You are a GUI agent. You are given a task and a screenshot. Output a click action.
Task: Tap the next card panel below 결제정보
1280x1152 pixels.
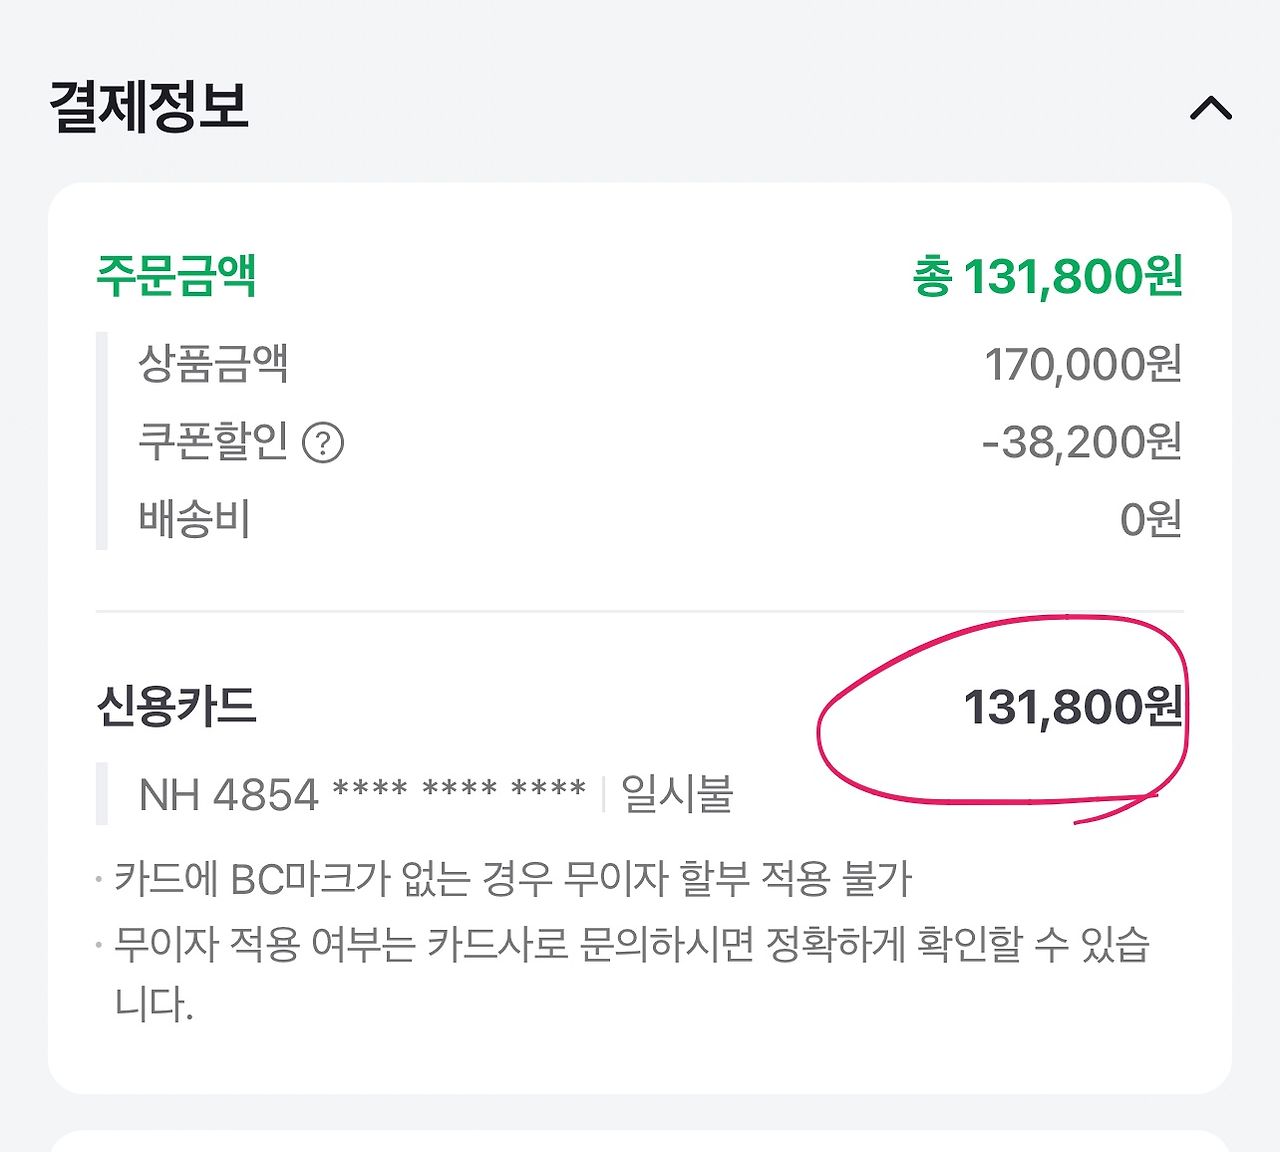tap(640, 1141)
